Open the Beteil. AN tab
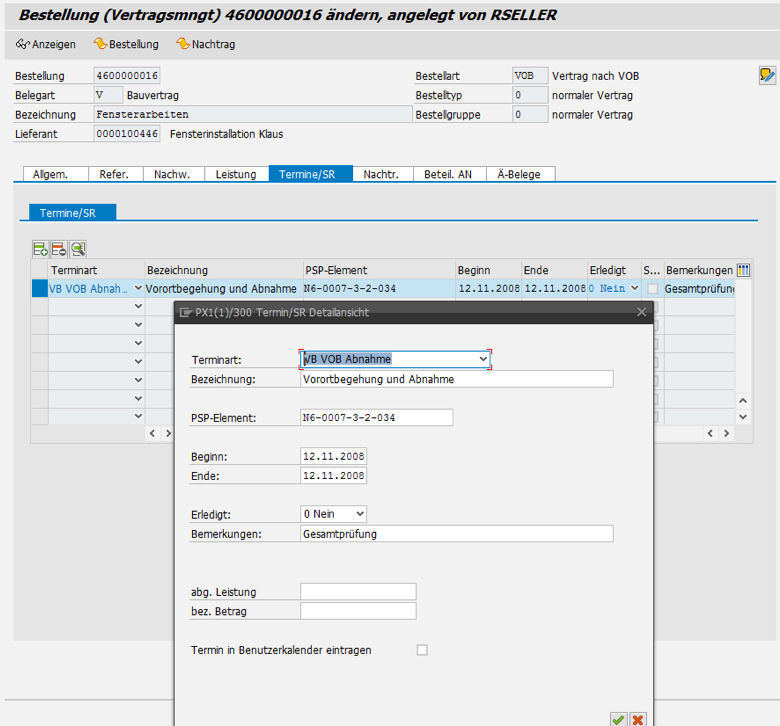This screenshot has width=780, height=726. pyautogui.click(x=448, y=174)
